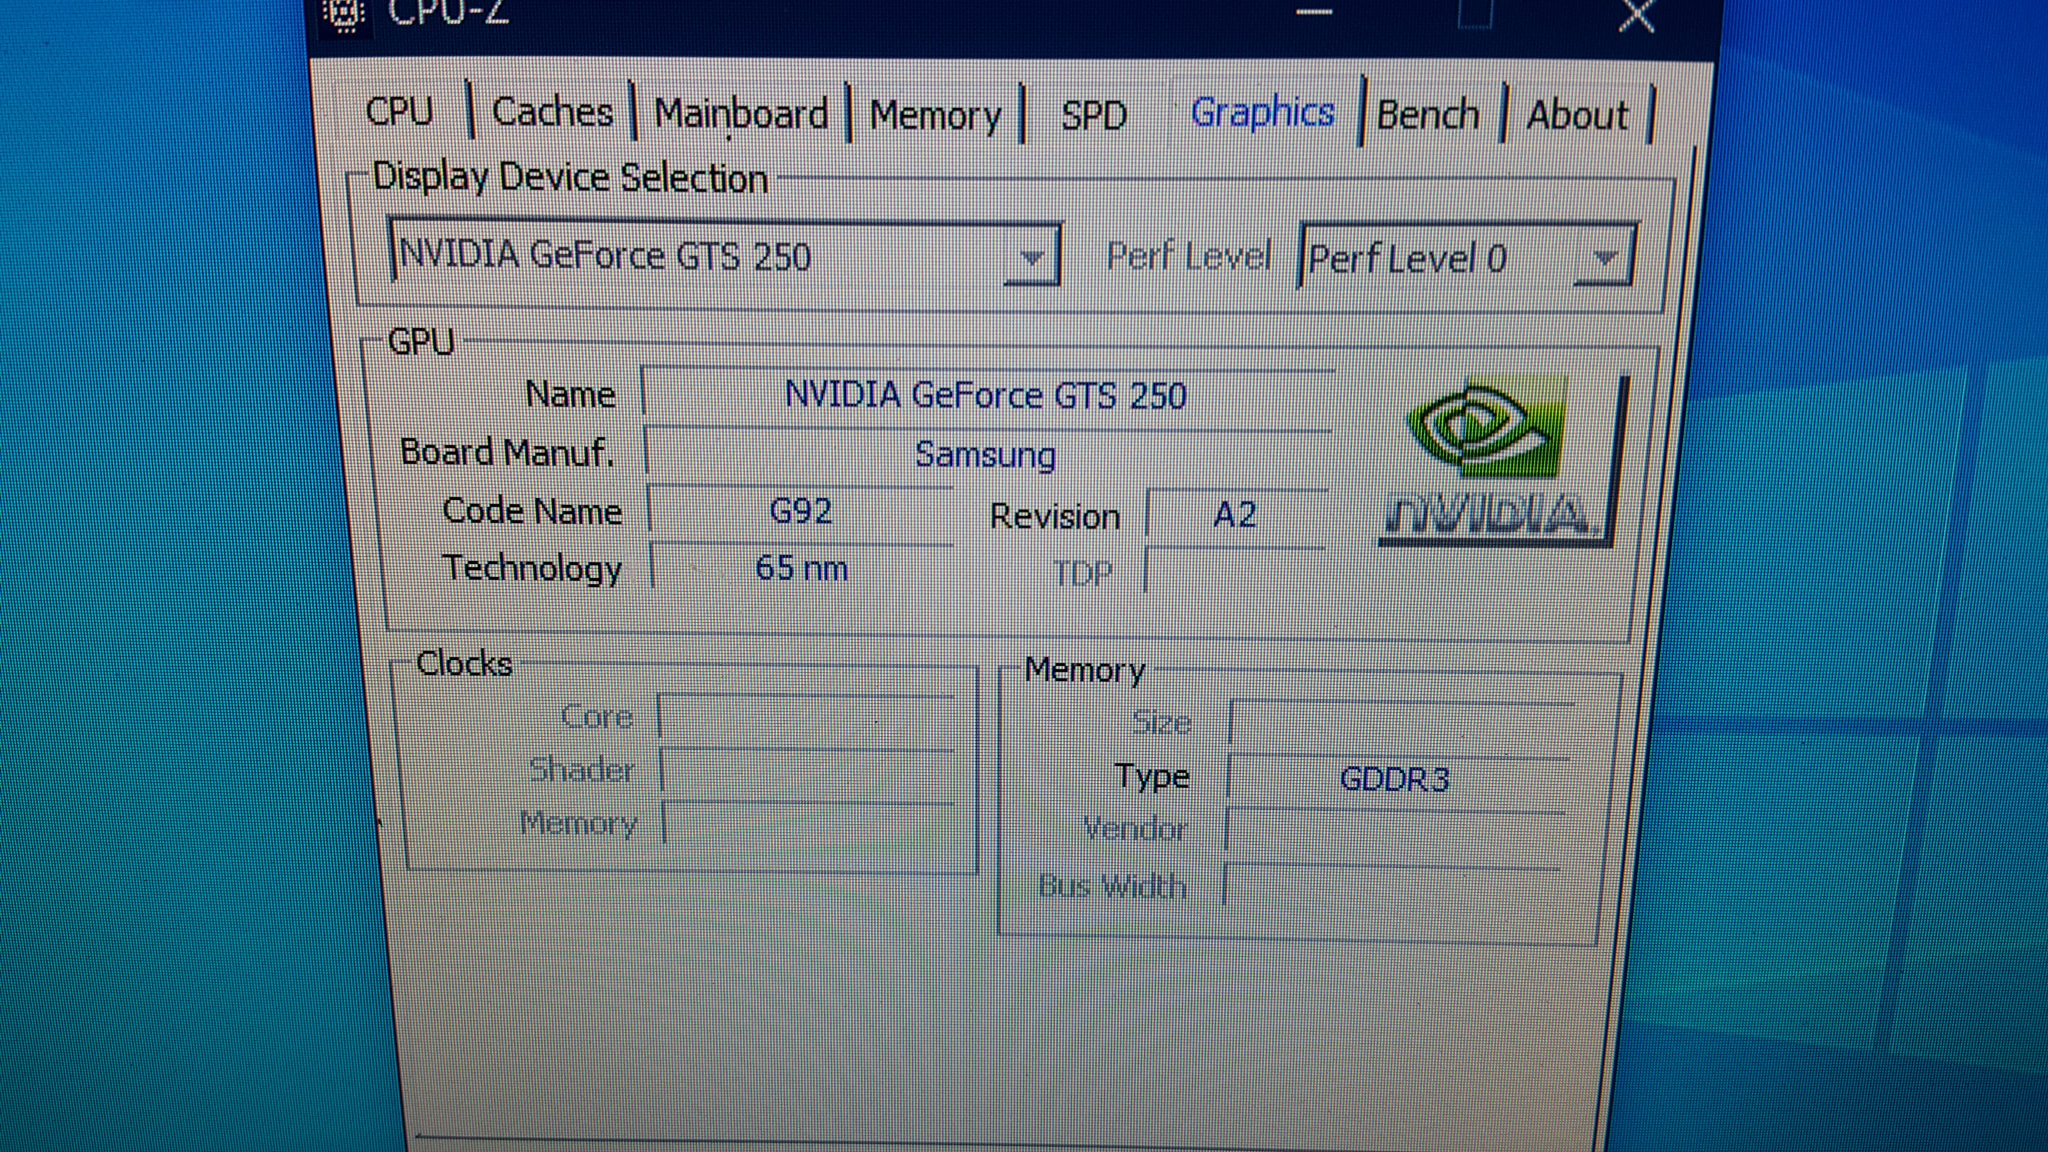
Task: Click the empty memory Vendor field
Action: [1394, 832]
